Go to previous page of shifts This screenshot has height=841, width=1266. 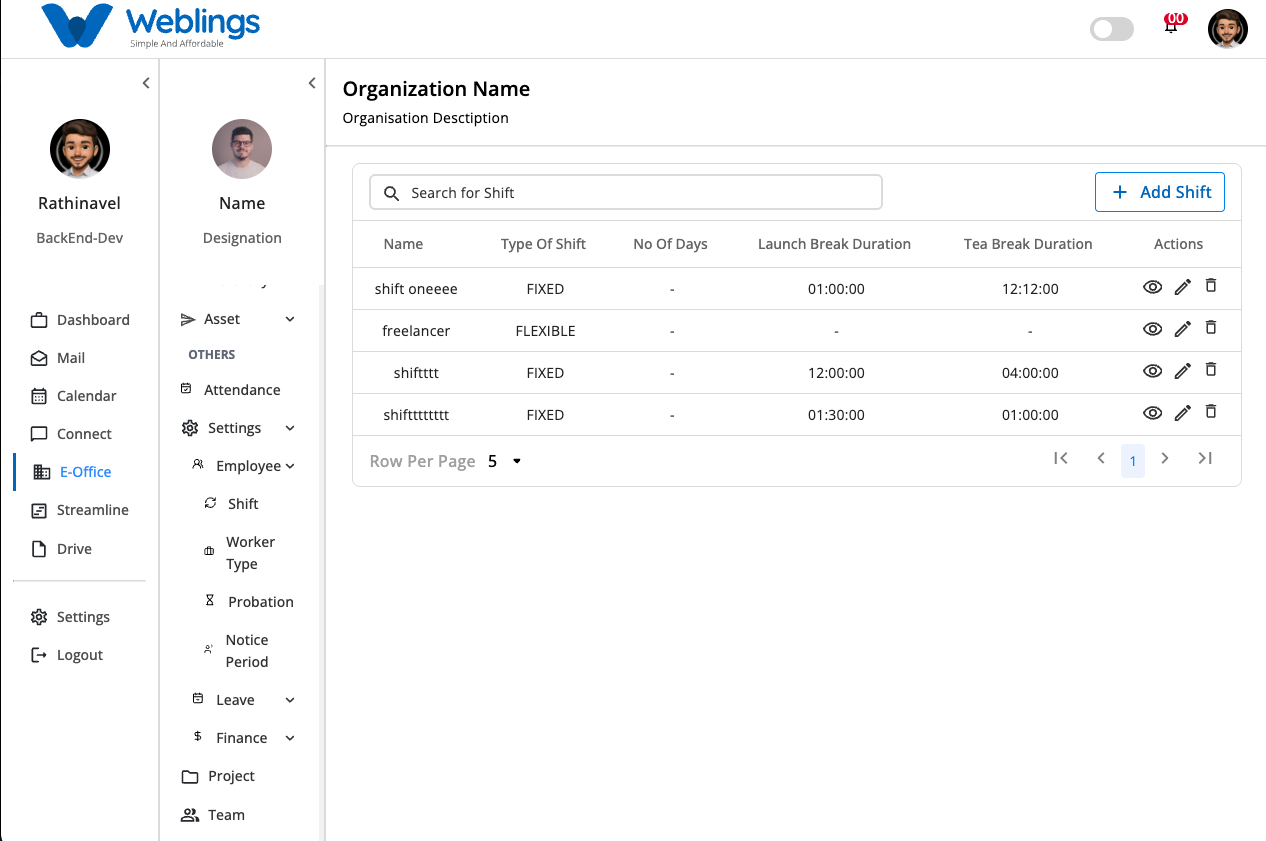[1101, 458]
